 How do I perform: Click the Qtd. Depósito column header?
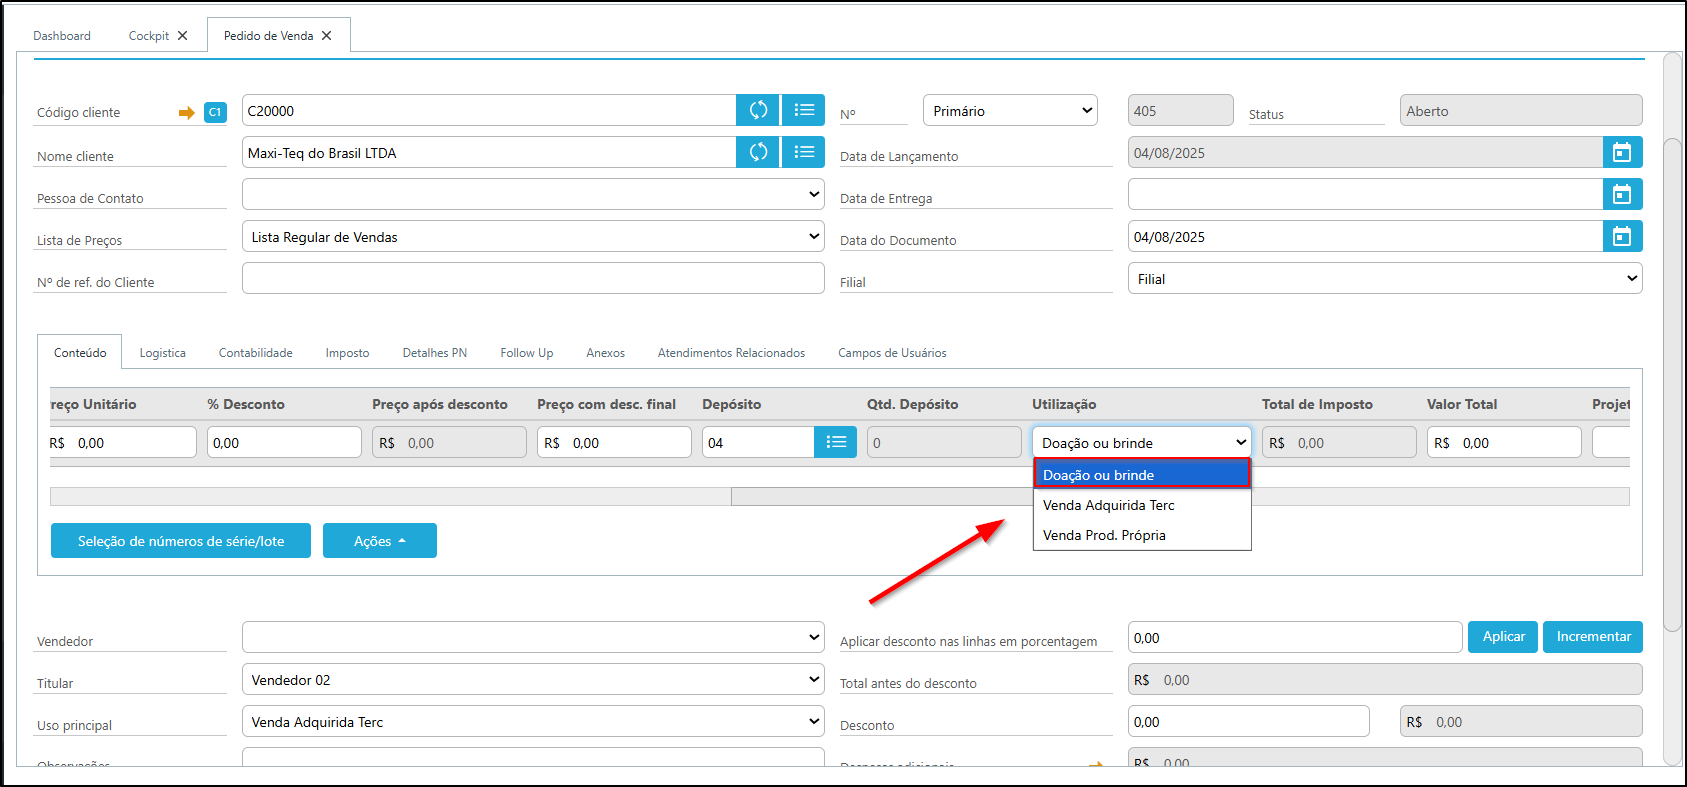click(912, 404)
